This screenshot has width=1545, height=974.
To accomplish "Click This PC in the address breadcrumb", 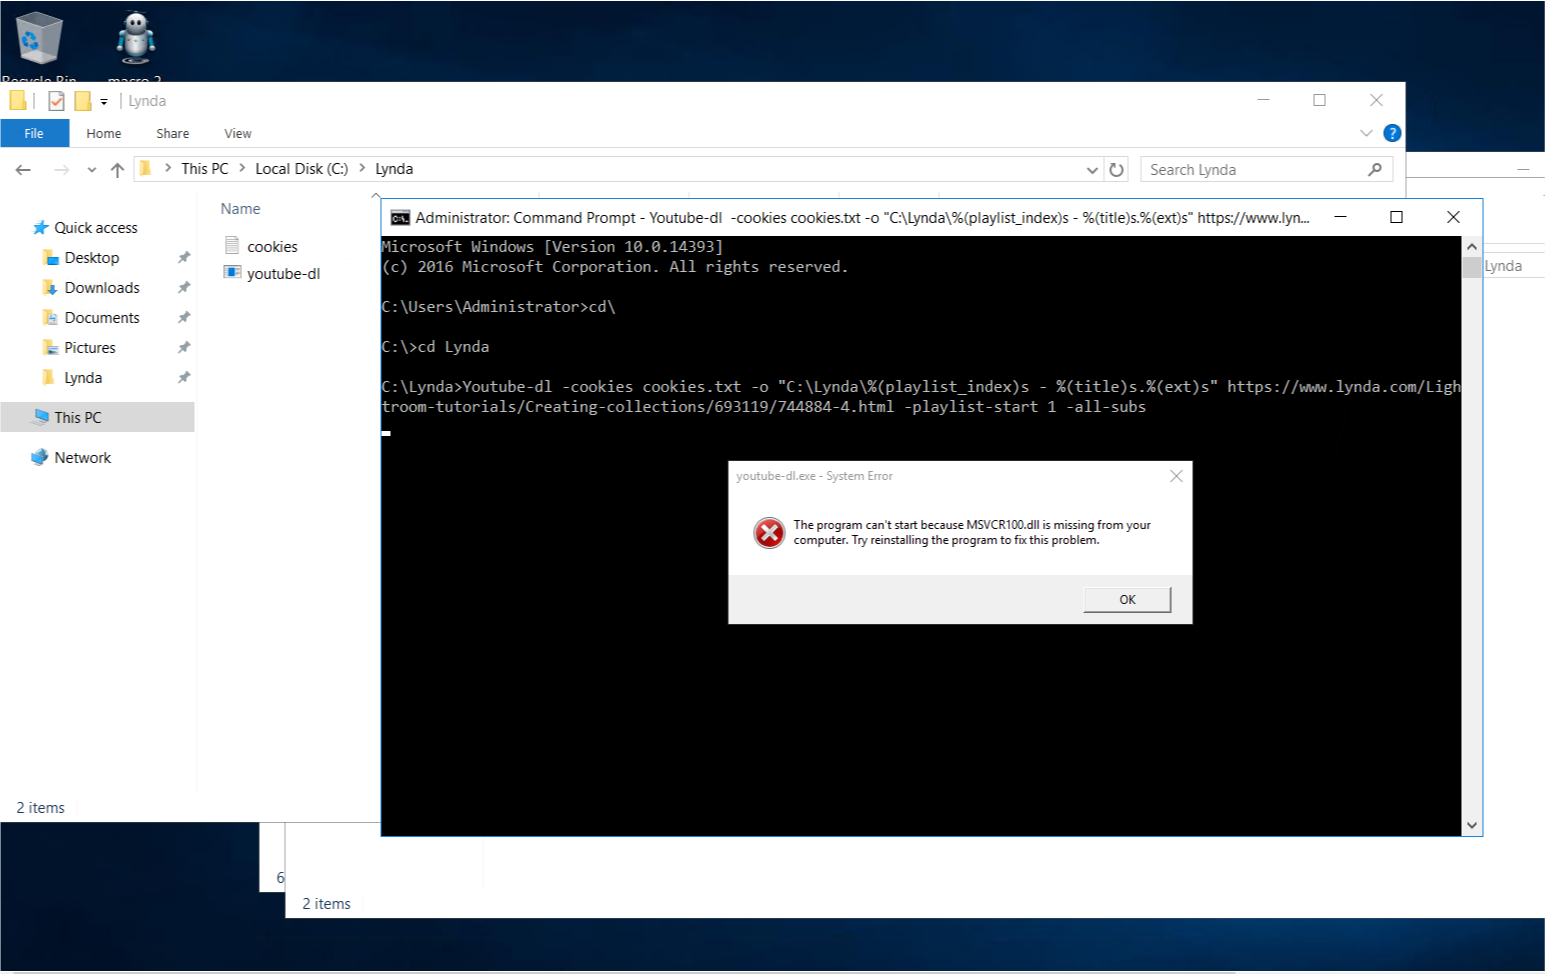I will [205, 169].
